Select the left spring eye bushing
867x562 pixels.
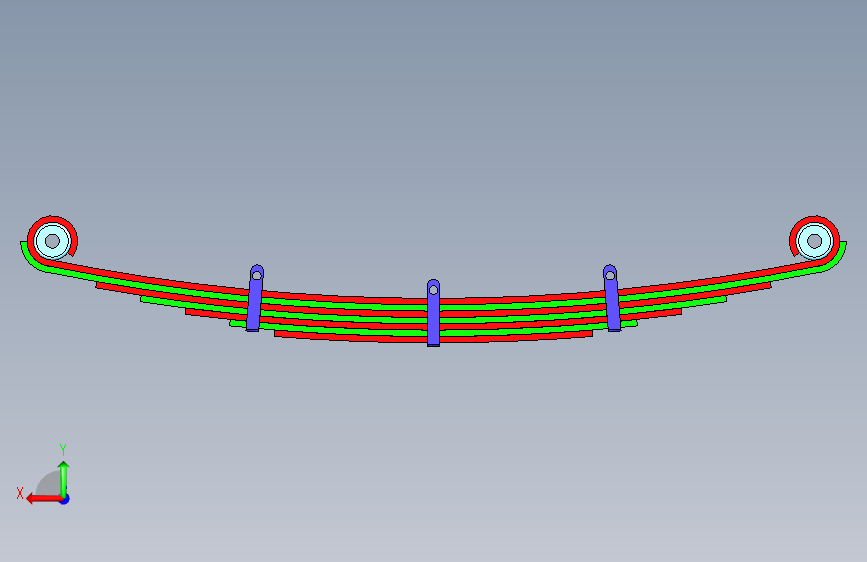pos(53,241)
